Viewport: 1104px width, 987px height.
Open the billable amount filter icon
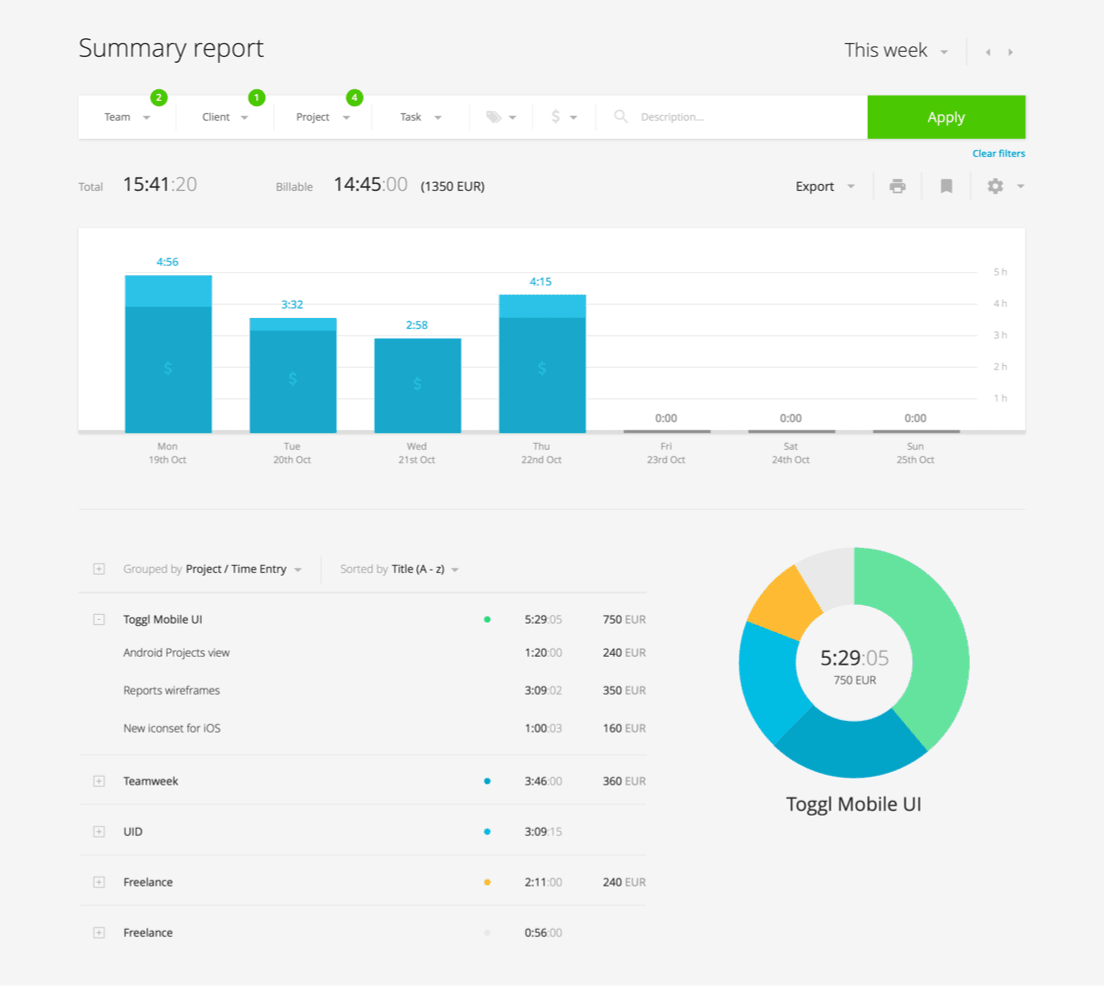tap(557, 116)
